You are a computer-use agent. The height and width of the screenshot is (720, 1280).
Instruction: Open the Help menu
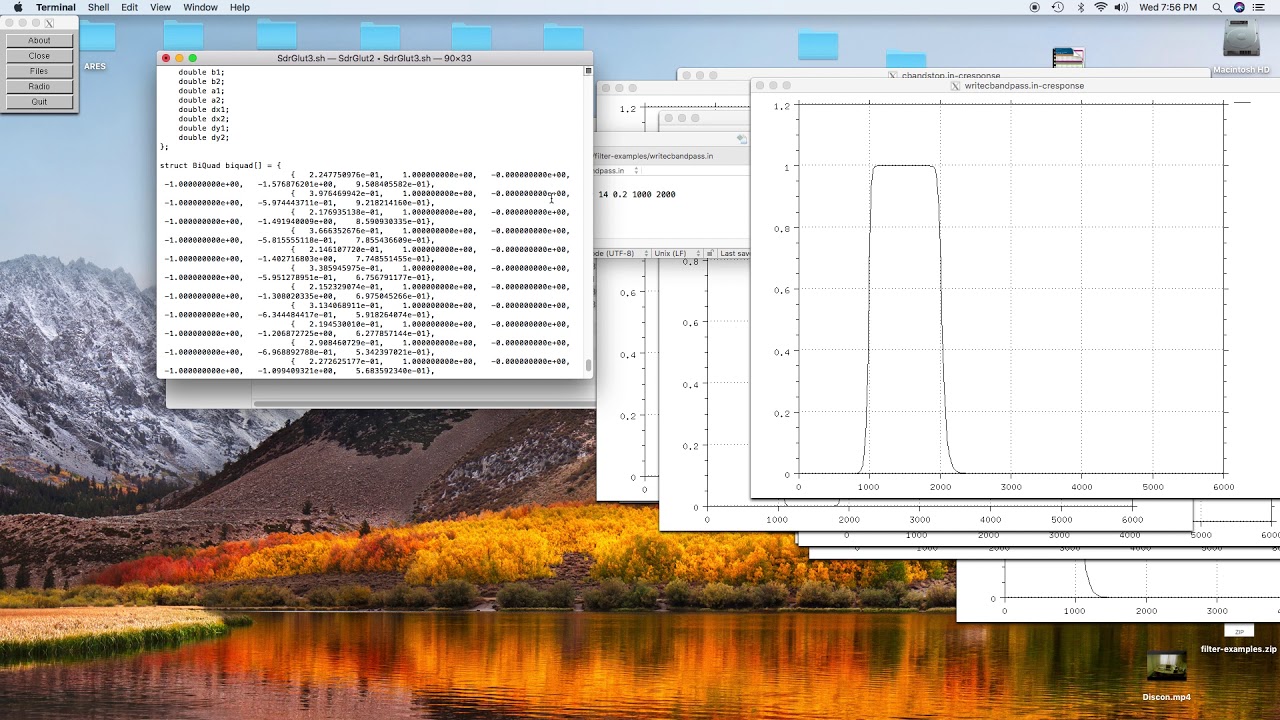[x=240, y=7]
